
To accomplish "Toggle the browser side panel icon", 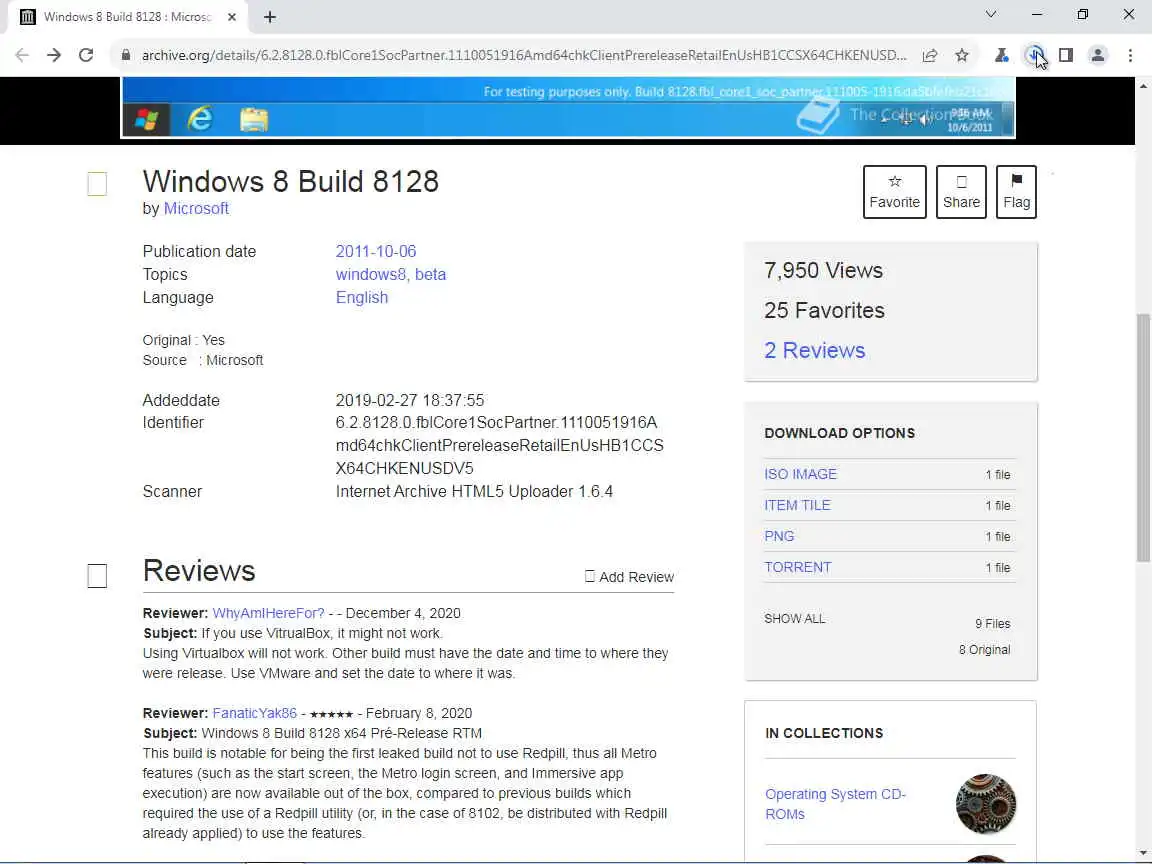I will [1066, 55].
